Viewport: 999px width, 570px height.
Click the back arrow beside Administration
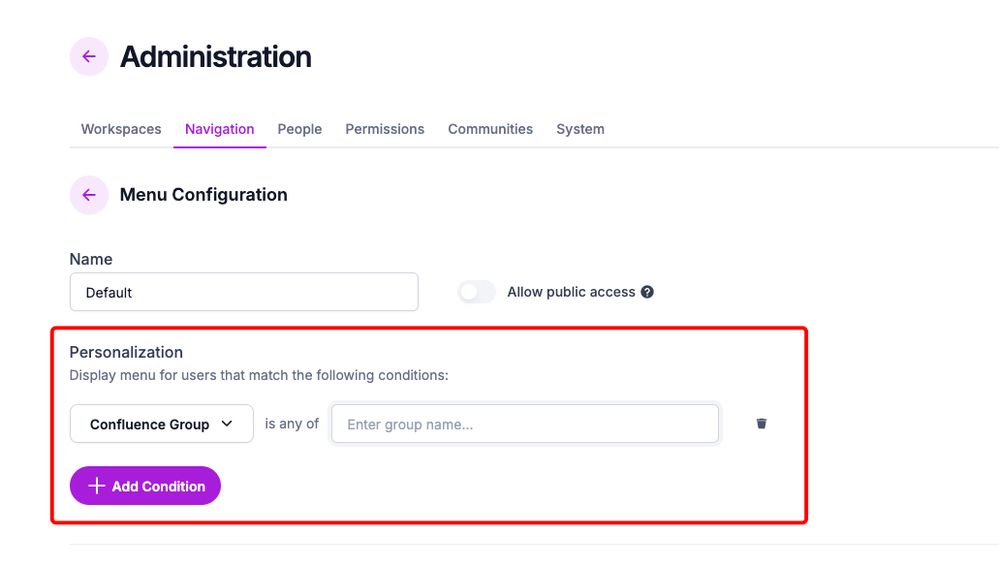(89, 57)
